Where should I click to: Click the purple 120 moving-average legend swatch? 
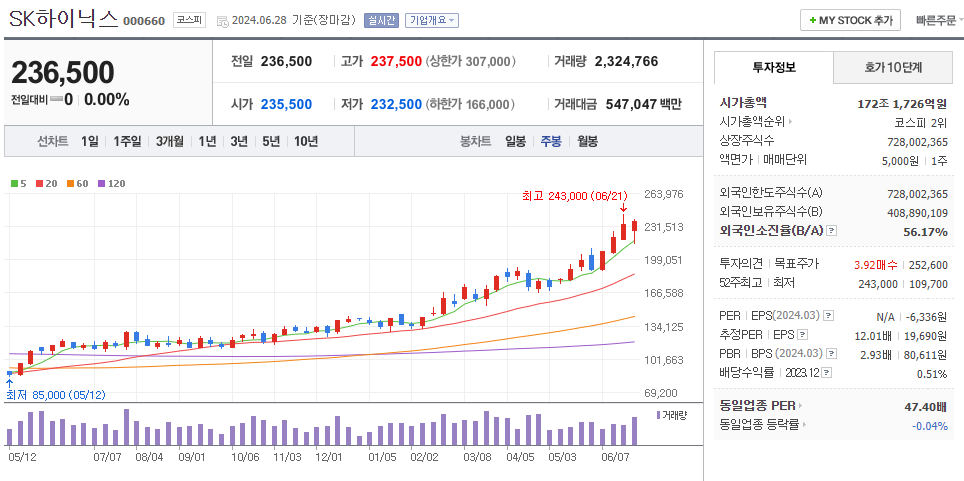(101, 183)
